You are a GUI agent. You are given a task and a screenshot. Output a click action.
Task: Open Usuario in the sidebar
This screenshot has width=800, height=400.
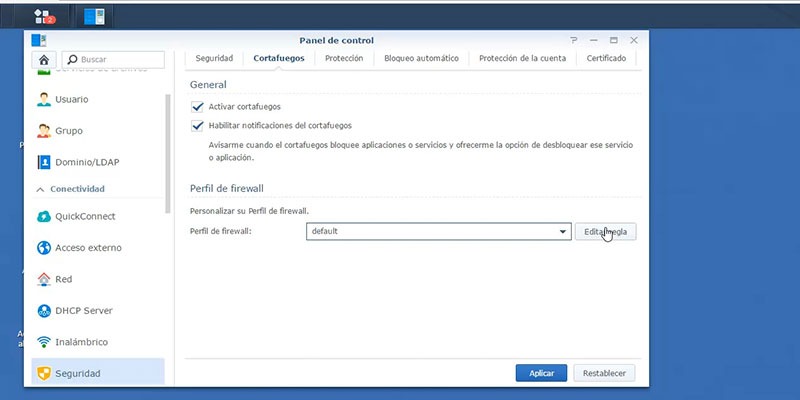click(x=98, y=99)
